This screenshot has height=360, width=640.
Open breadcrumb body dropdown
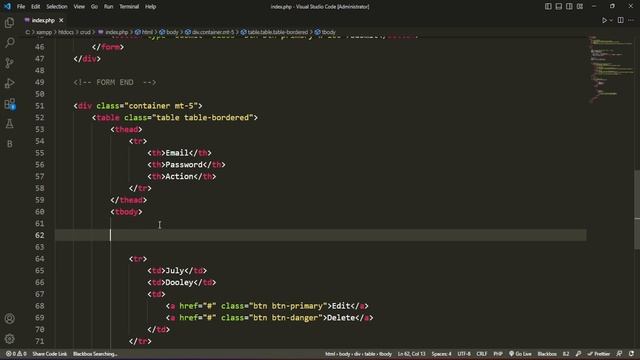(169, 32)
